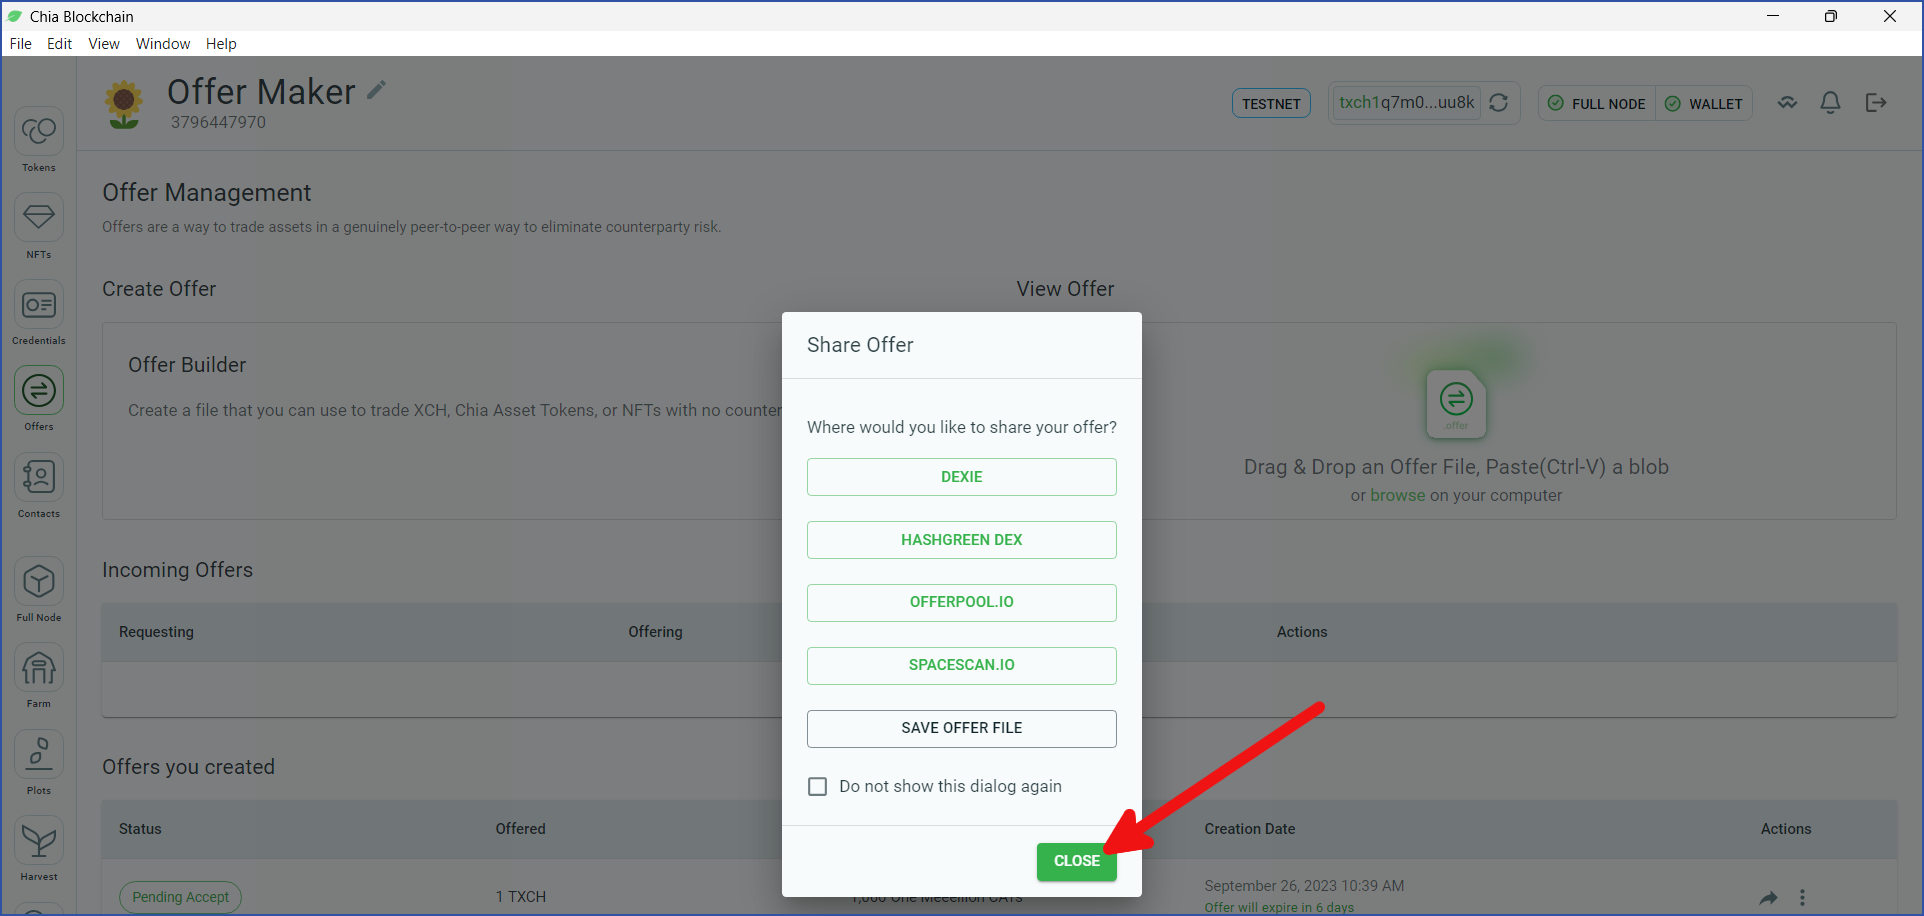Minimize the Chia Blockchain window

click(x=1773, y=16)
